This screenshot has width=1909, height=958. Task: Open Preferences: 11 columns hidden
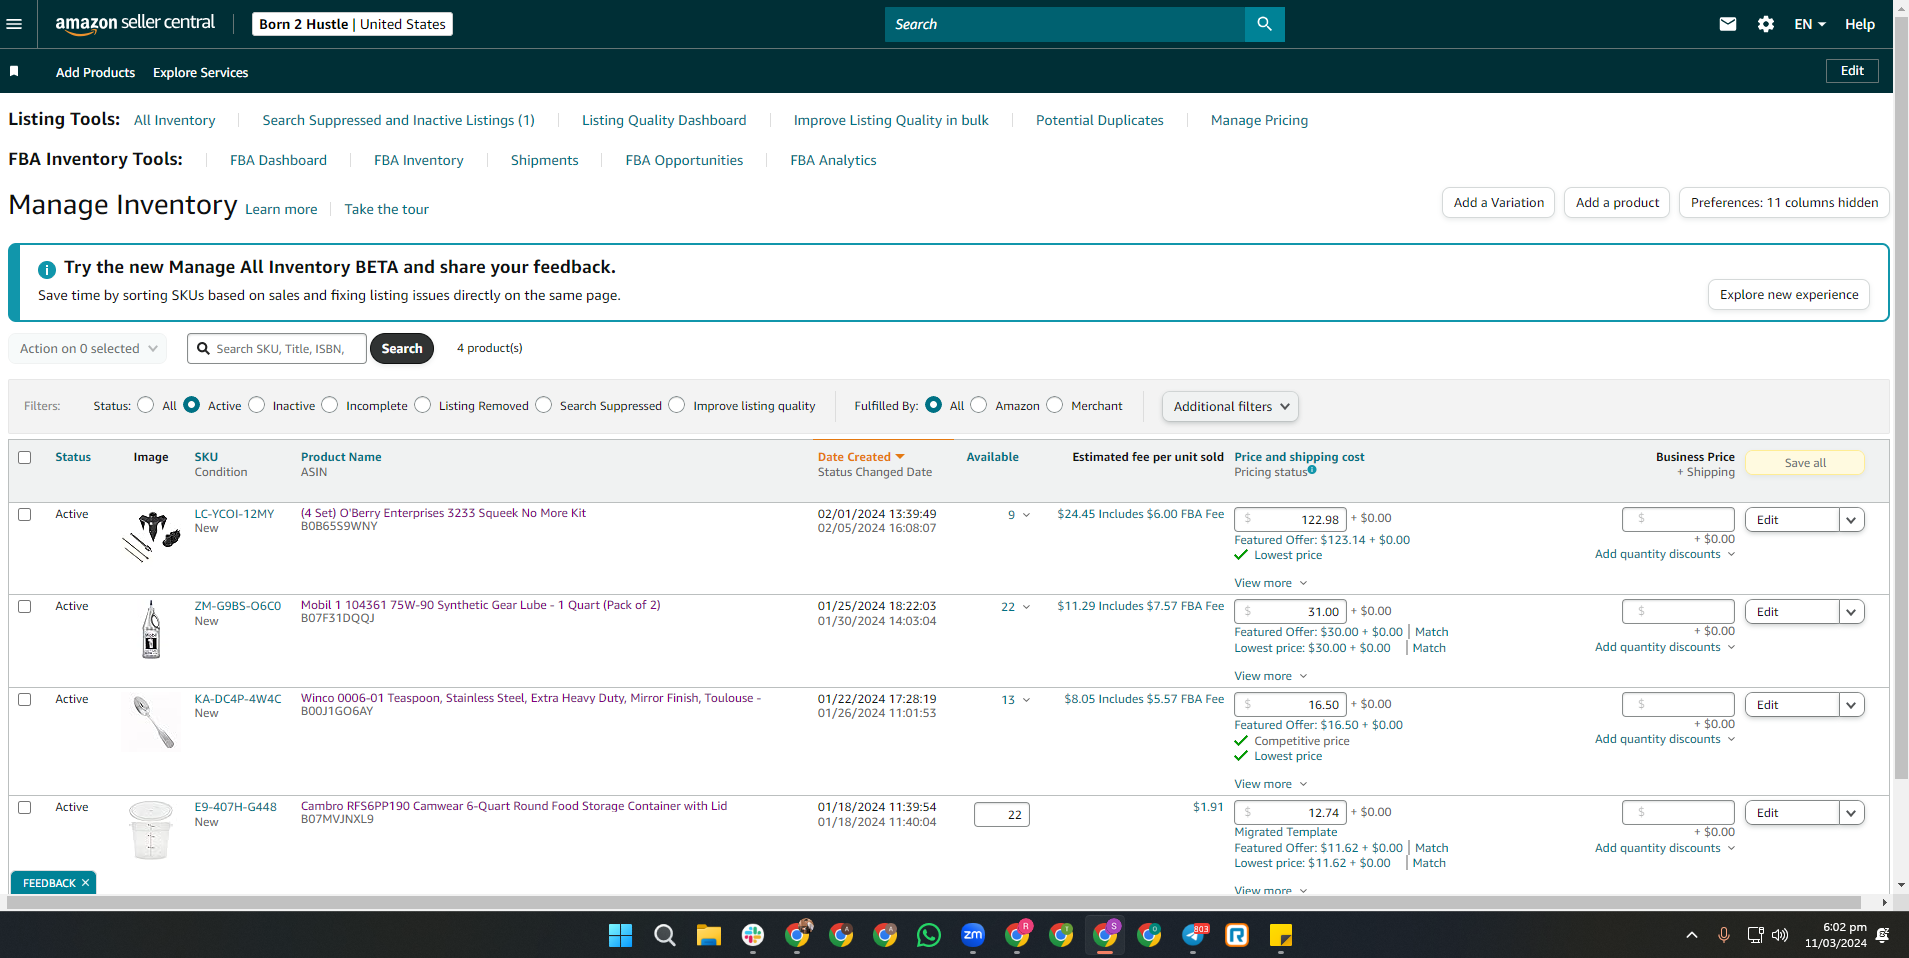click(1784, 202)
